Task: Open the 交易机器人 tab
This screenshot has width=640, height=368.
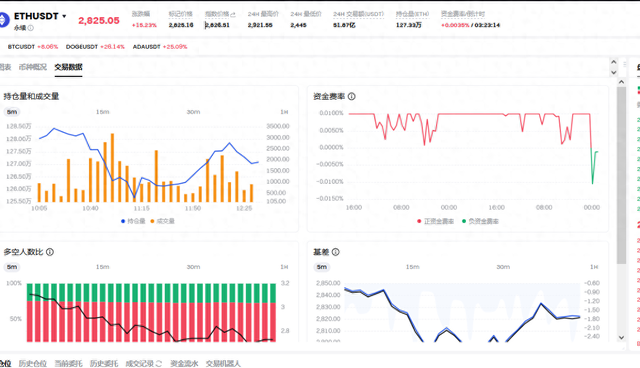Action: point(223,363)
